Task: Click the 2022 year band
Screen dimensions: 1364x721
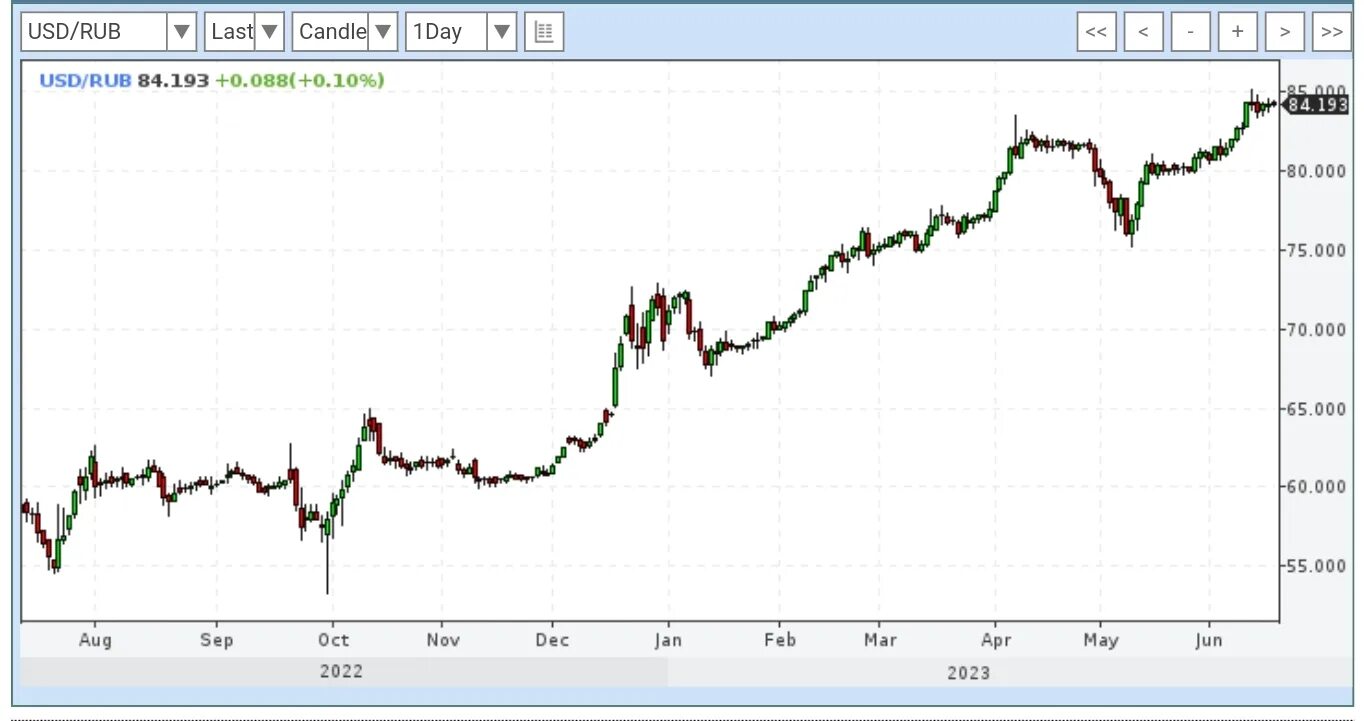Action: [342, 672]
